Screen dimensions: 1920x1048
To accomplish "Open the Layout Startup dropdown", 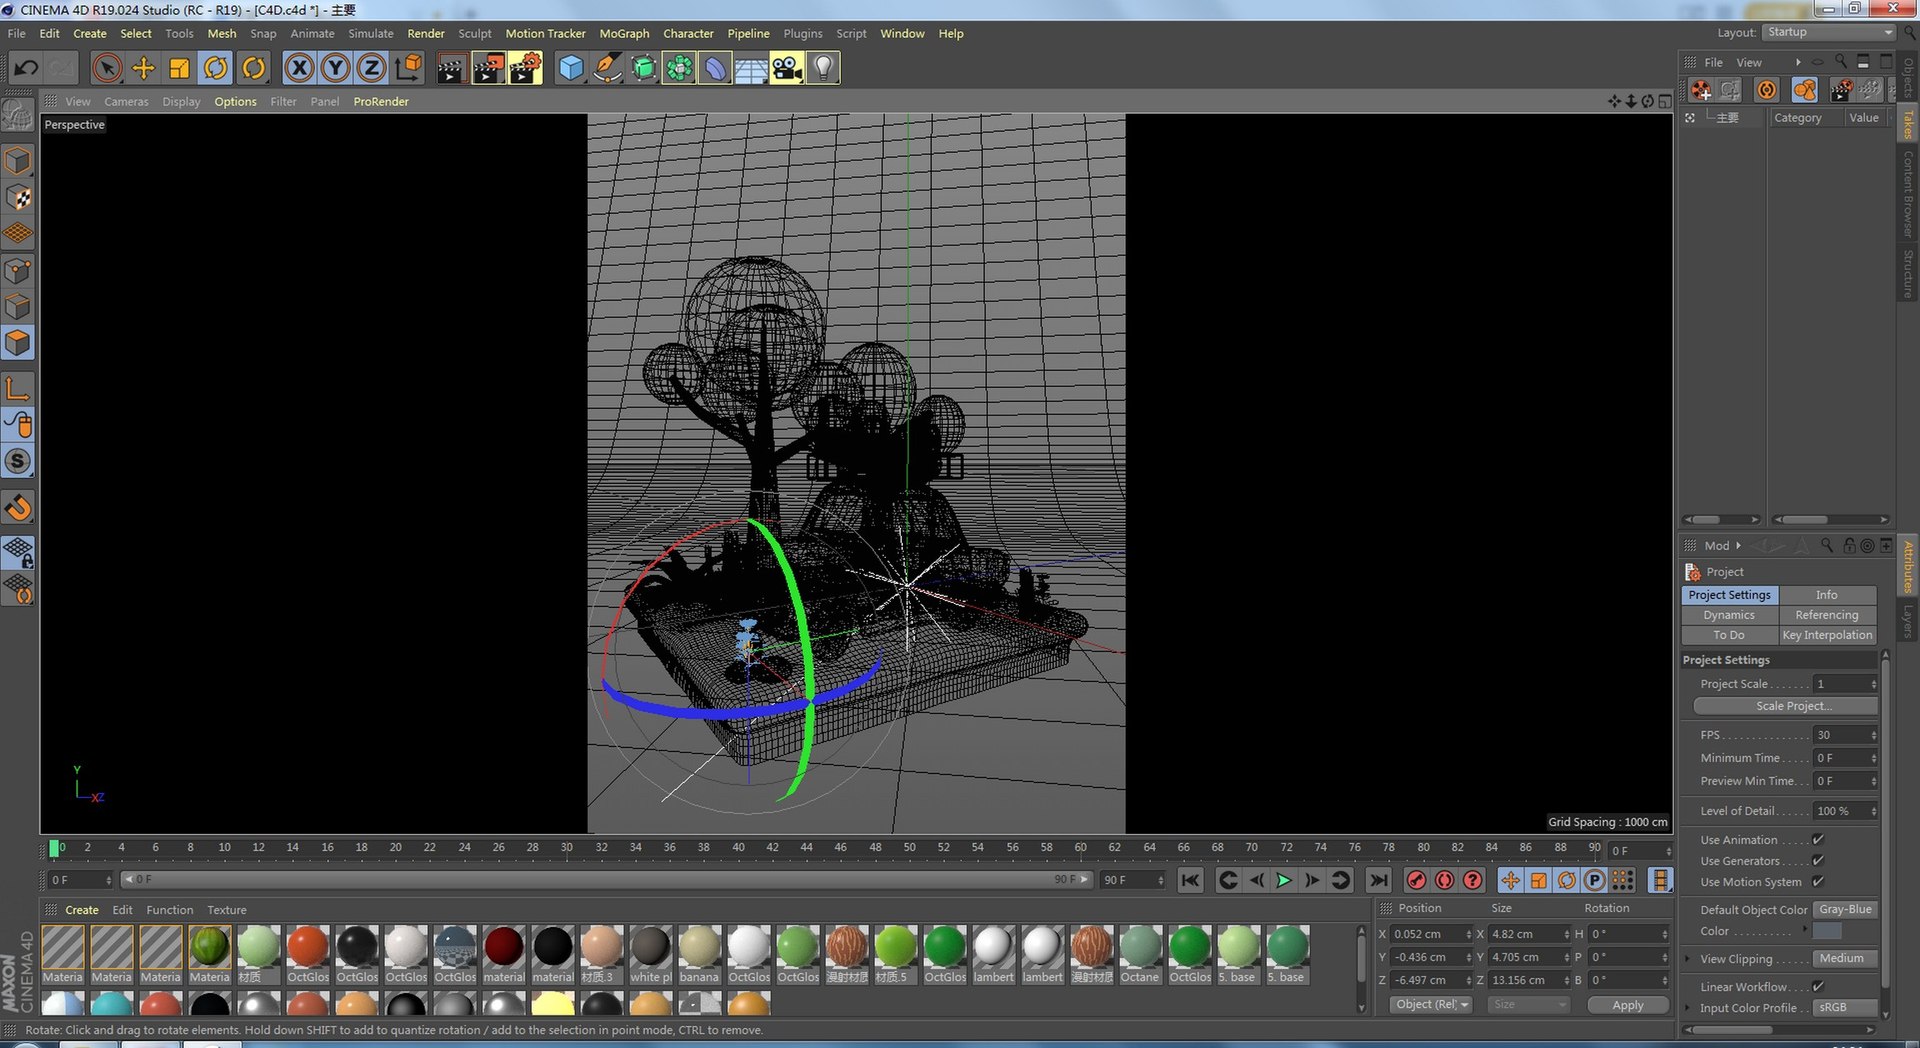I will coord(1828,32).
